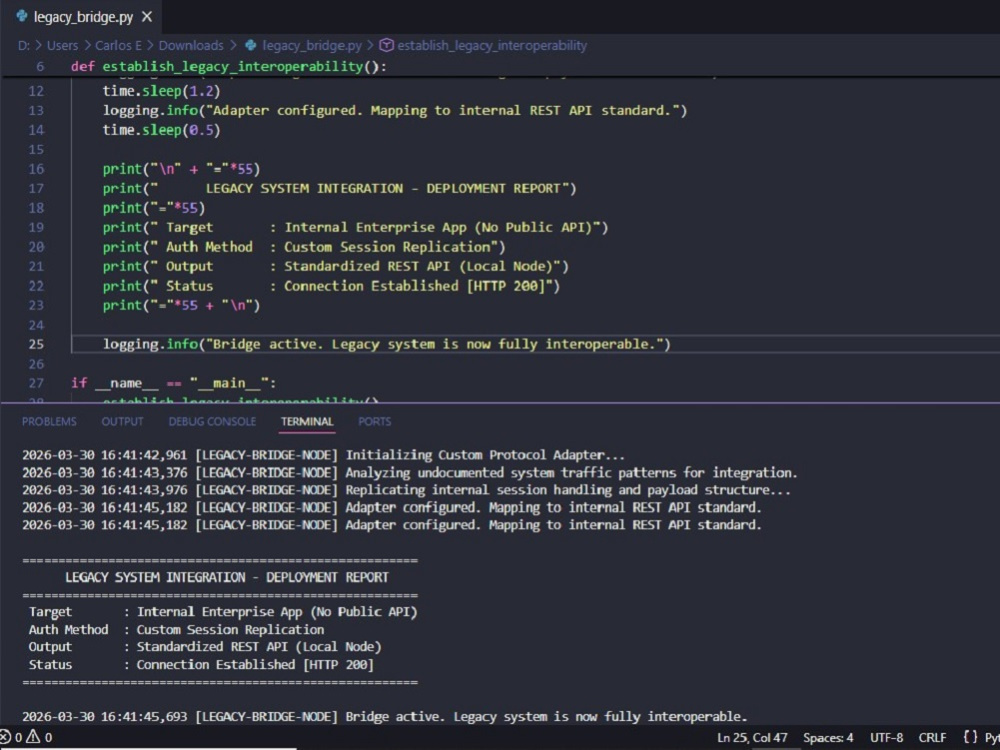Change end of line sequence CRLF
The image size is (1000, 750).
point(932,738)
